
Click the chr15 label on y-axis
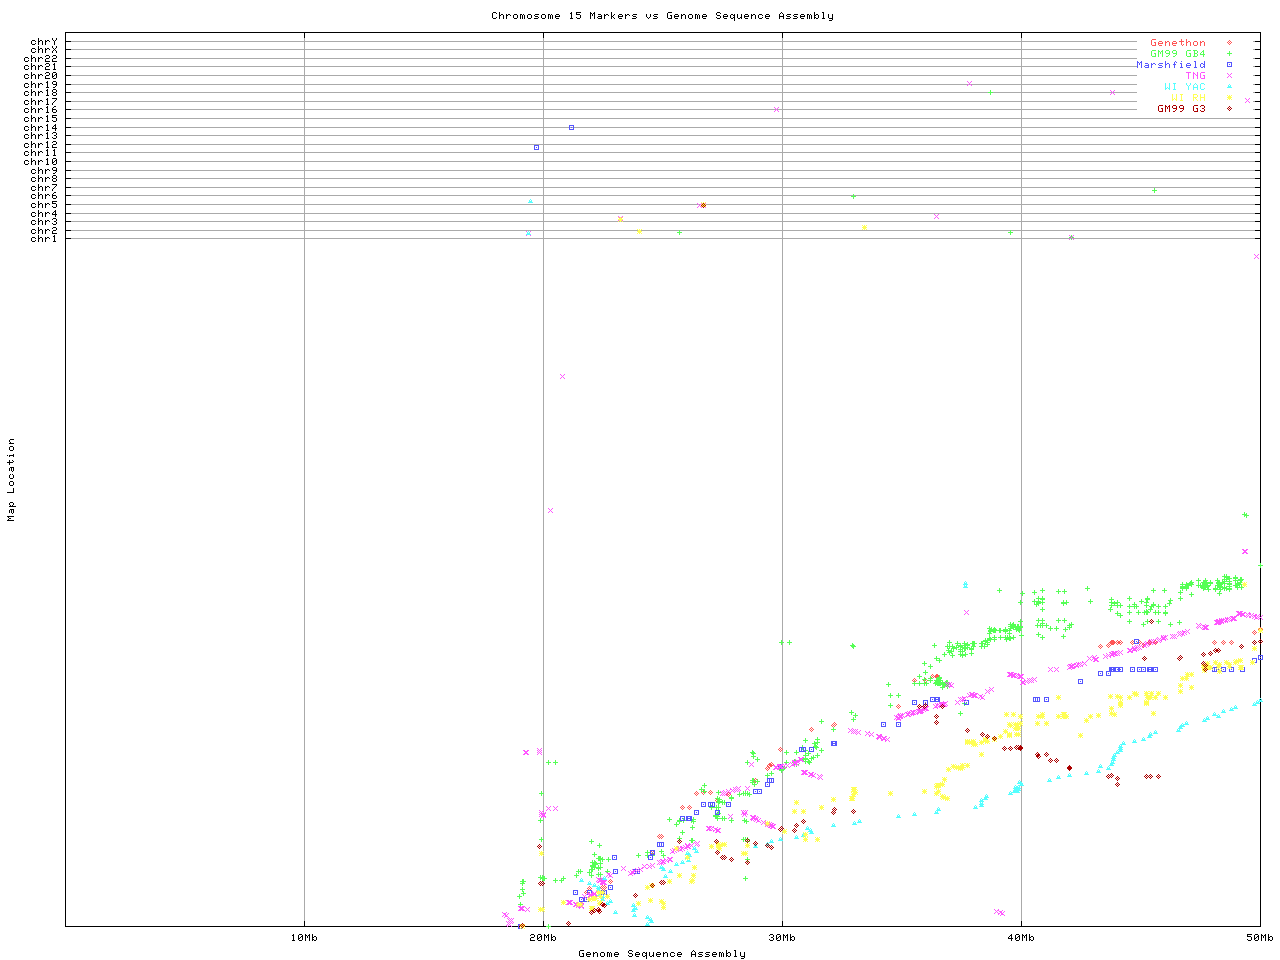(41, 119)
